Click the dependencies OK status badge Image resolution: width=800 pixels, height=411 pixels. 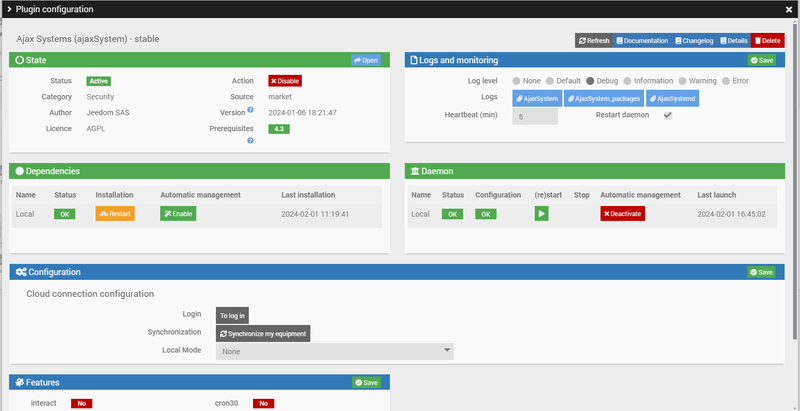pyautogui.click(x=65, y=214)
